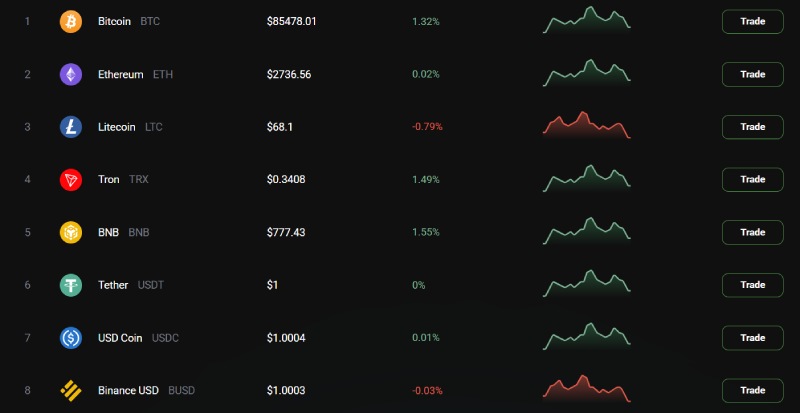Viewport: 800px width, 413px height.
Task: Click the $68.1 Litecoin price
Action: point(280,127)
